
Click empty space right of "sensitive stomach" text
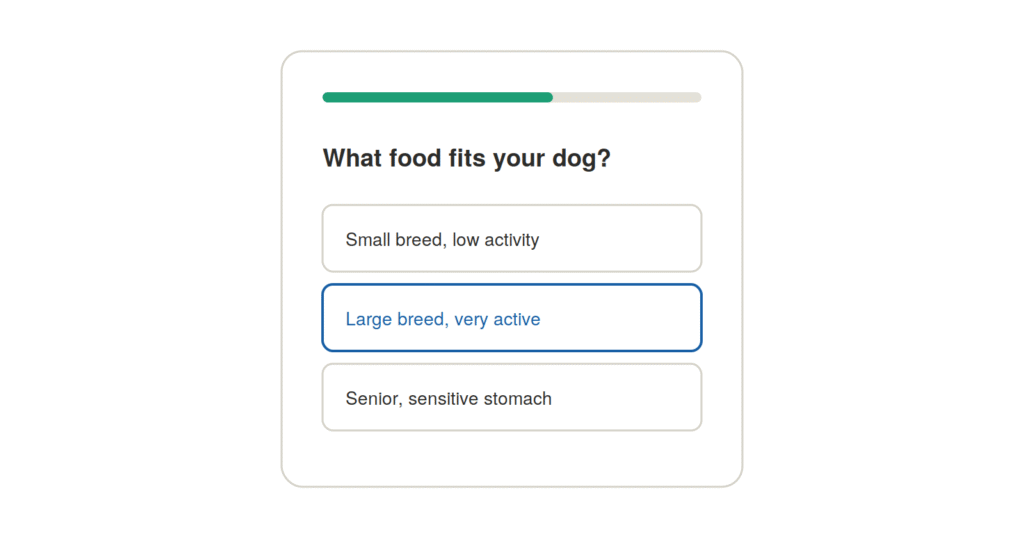(626, 398)
